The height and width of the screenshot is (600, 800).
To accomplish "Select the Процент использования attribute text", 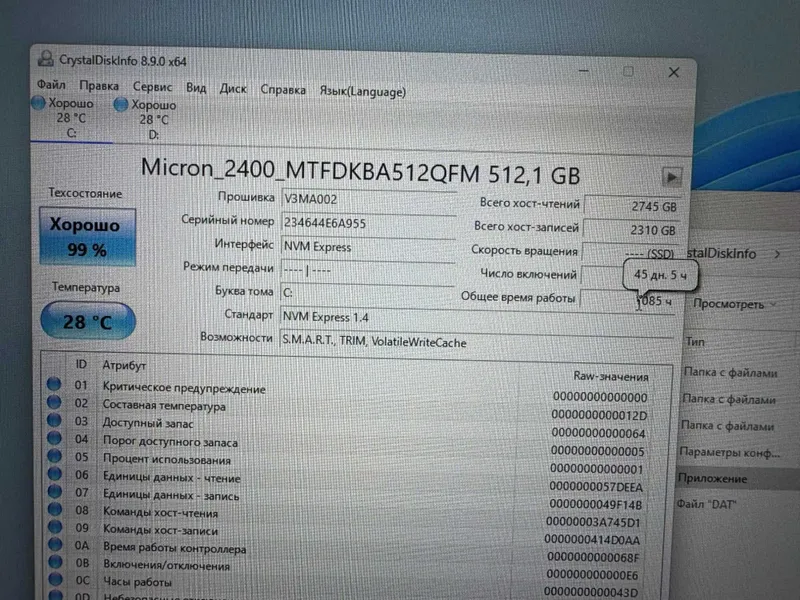I will click(167, 459).
